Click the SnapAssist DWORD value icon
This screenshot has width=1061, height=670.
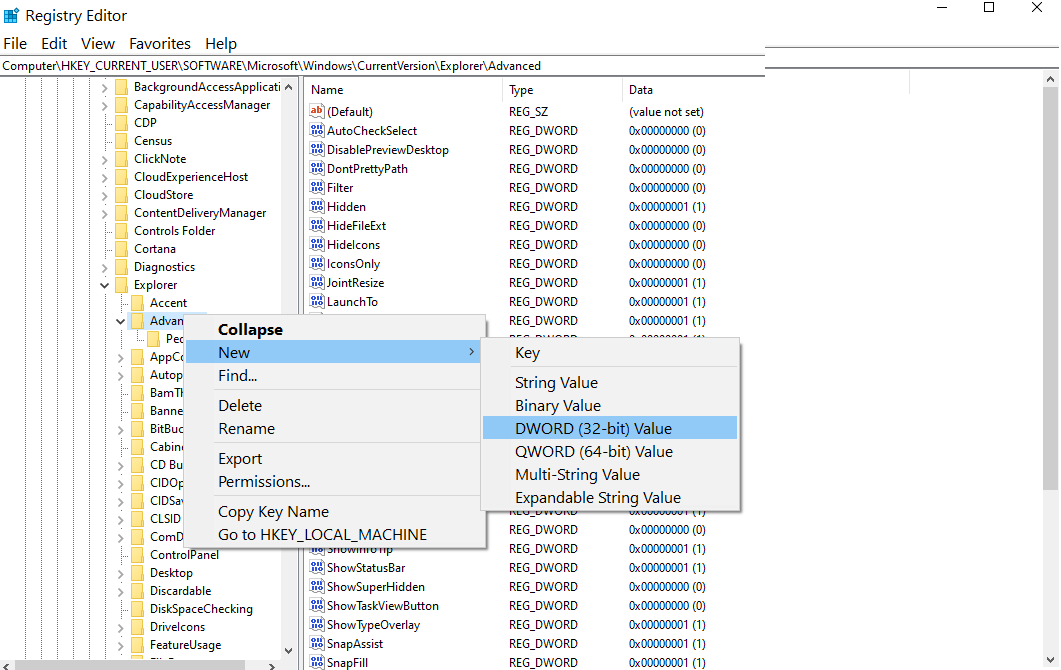pyautogui.click(x=317, y=644)
